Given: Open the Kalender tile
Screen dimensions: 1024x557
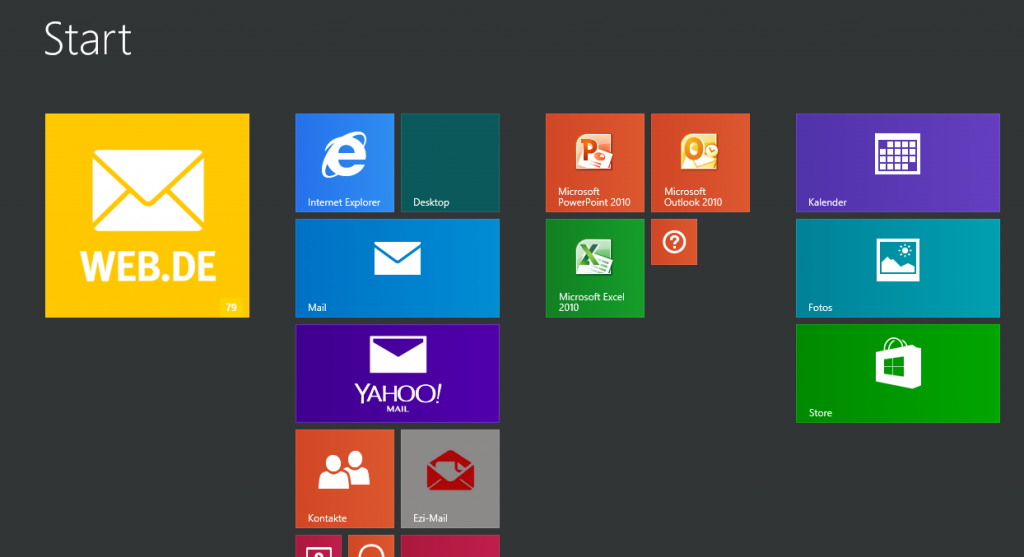Looking at the screenshot, I should (897, 162).
